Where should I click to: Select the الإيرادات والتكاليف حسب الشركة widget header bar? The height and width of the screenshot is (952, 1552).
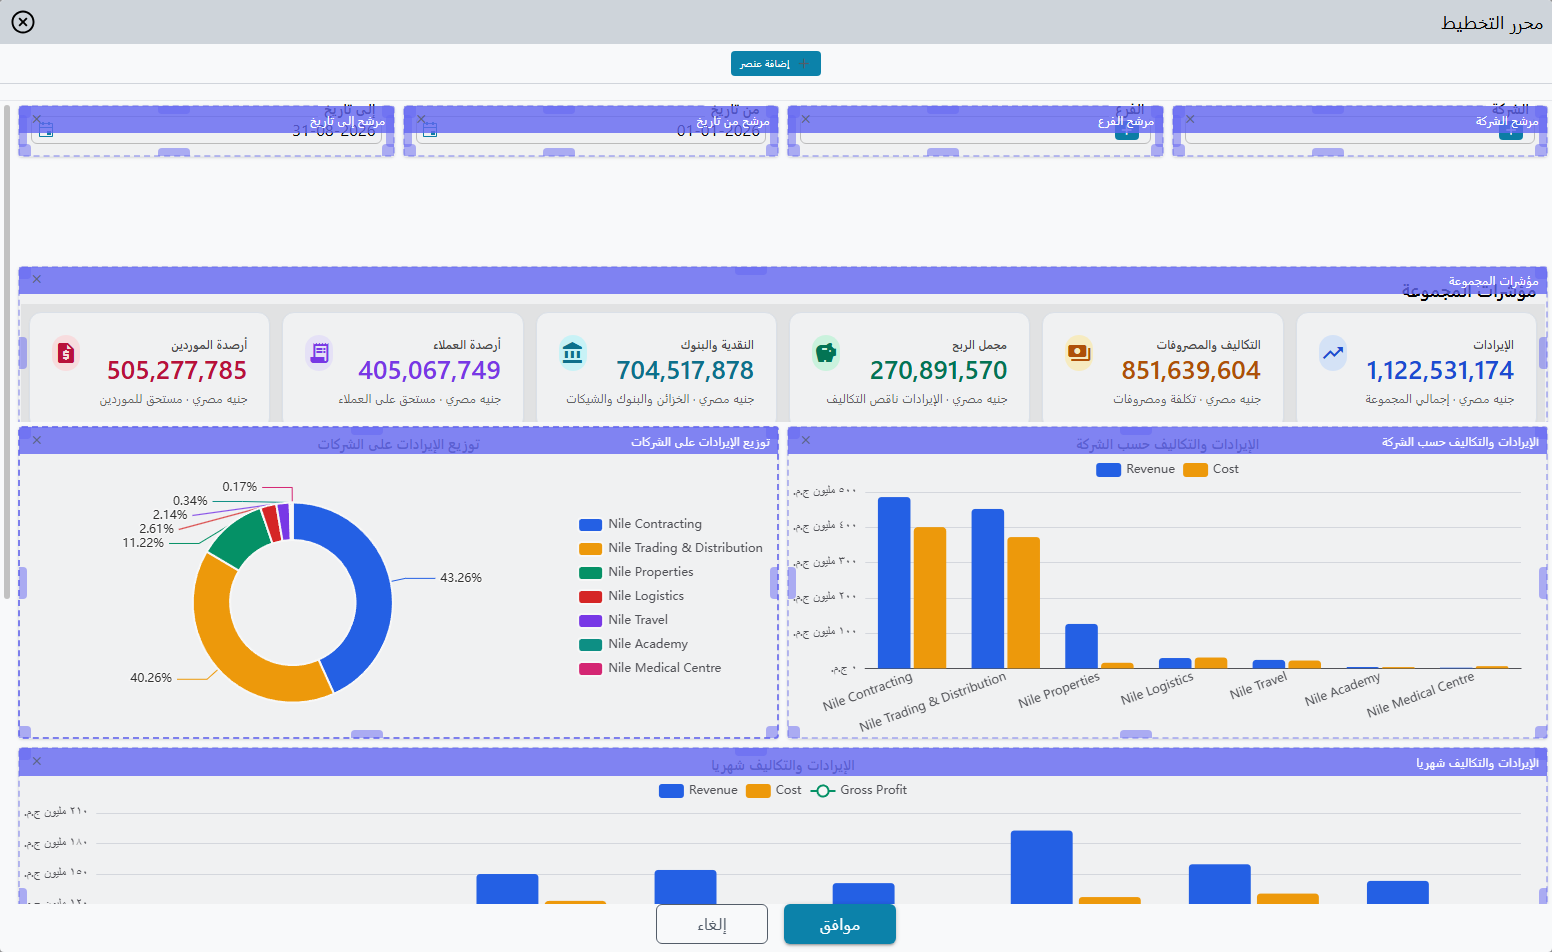(x=1167, y=441)
